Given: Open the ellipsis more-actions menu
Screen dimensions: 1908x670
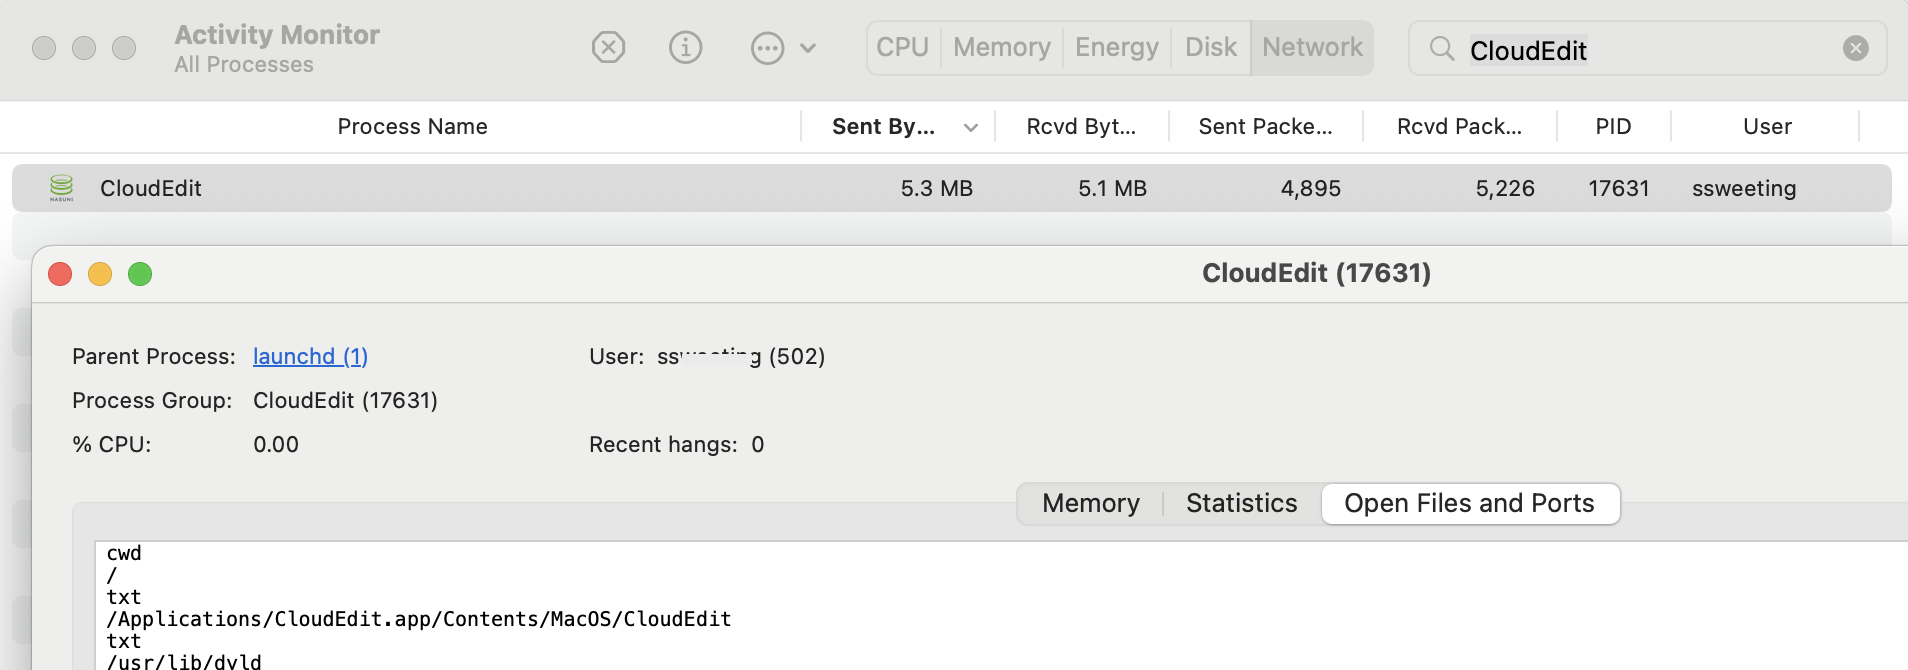Looking at the screenshot, I should pos(768,48).
